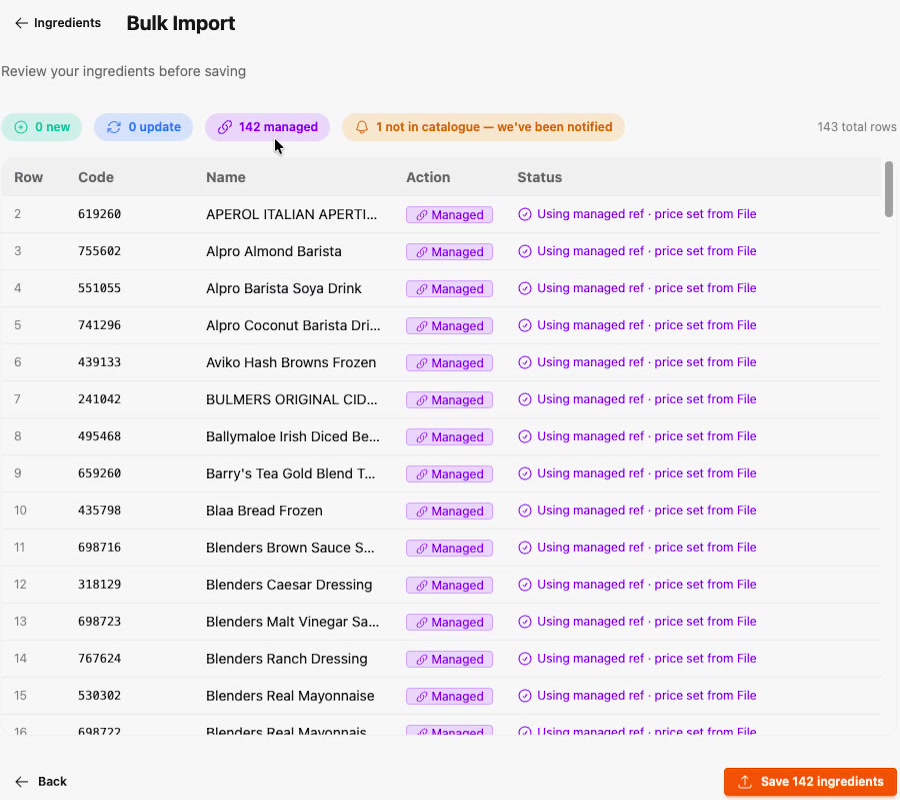The image size is (900, 800).
Task: Click the Row column header
Action: pos(29,177)
